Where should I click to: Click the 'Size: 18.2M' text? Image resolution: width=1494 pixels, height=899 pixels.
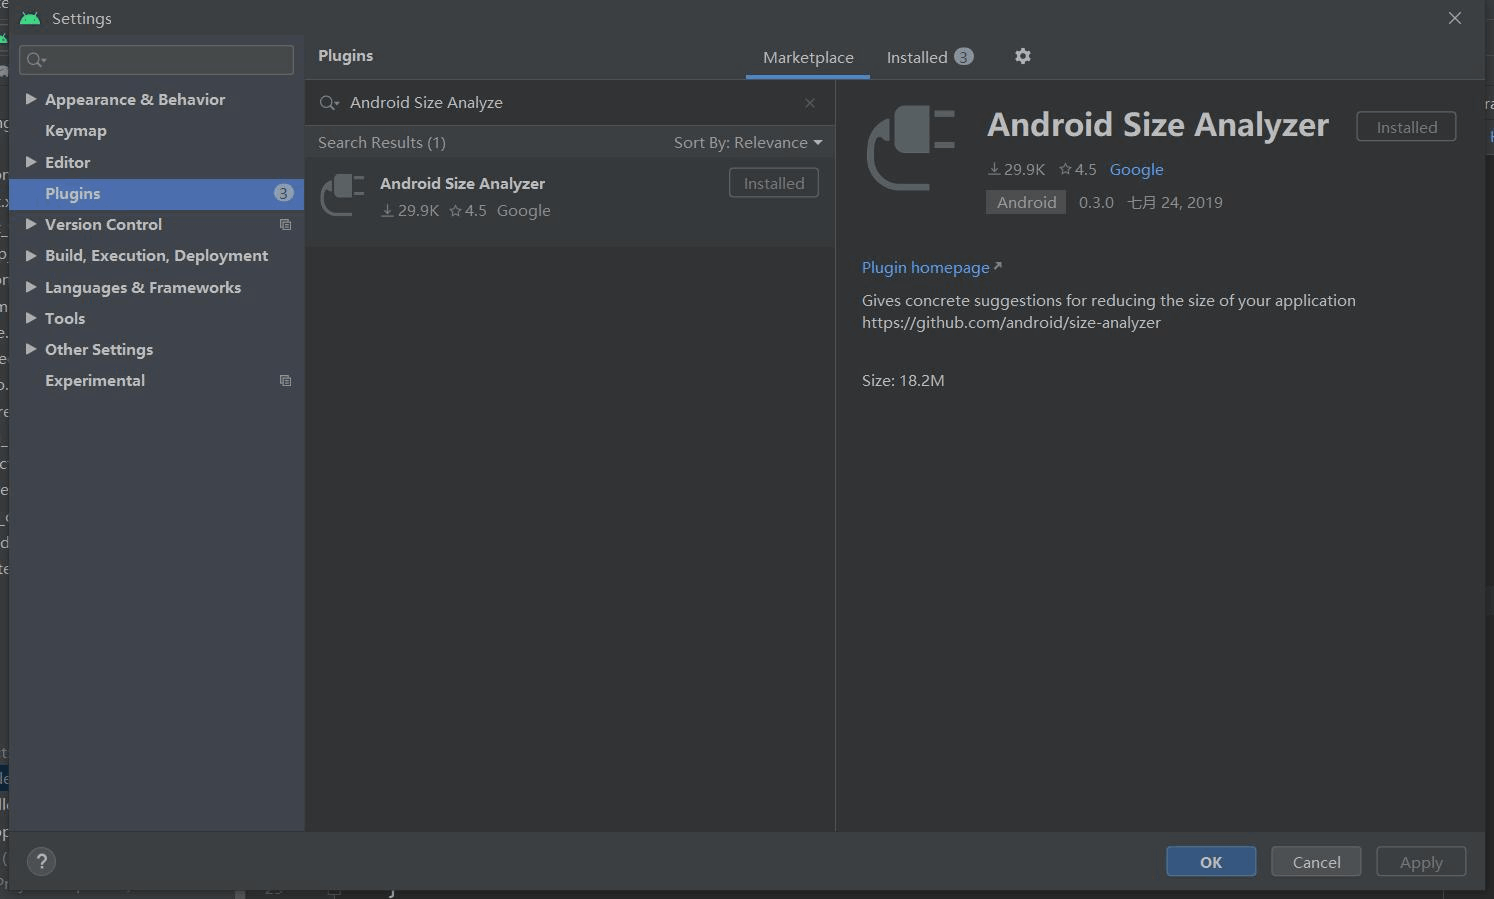(903, 381)
